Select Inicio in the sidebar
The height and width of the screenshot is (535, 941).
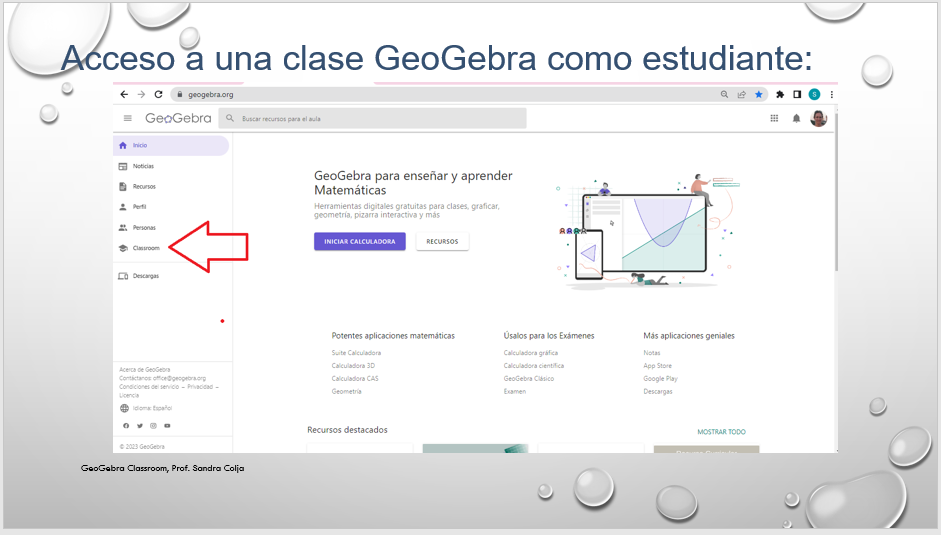coord(171,145)
